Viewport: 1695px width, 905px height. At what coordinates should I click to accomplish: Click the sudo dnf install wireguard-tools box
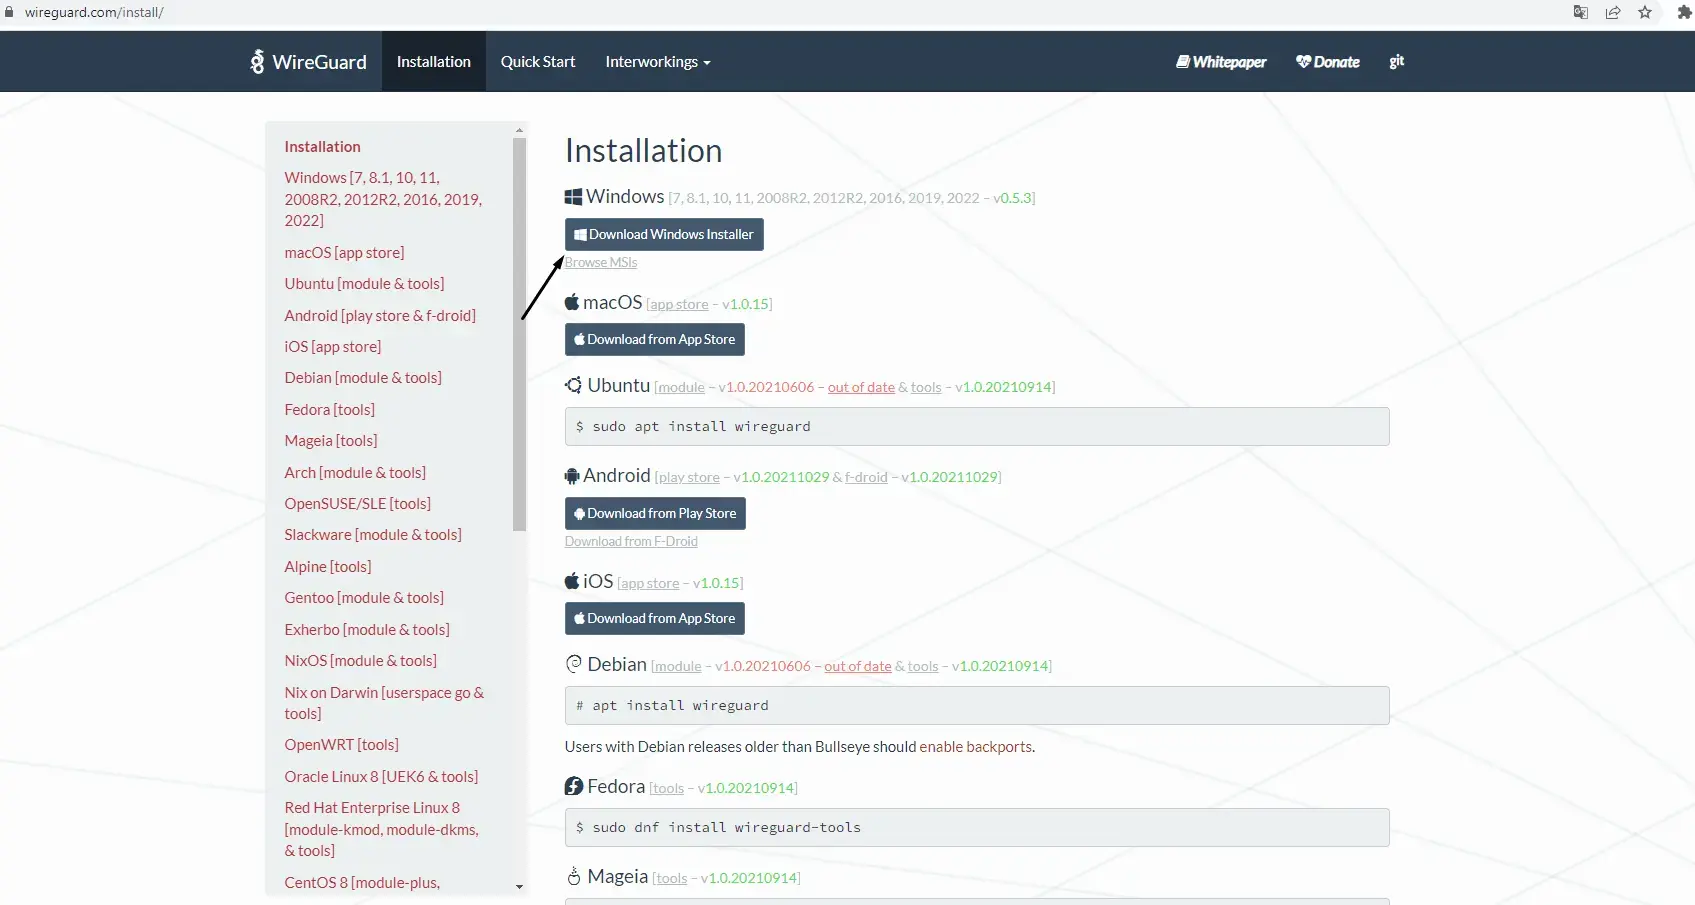(x=977, y=827)
